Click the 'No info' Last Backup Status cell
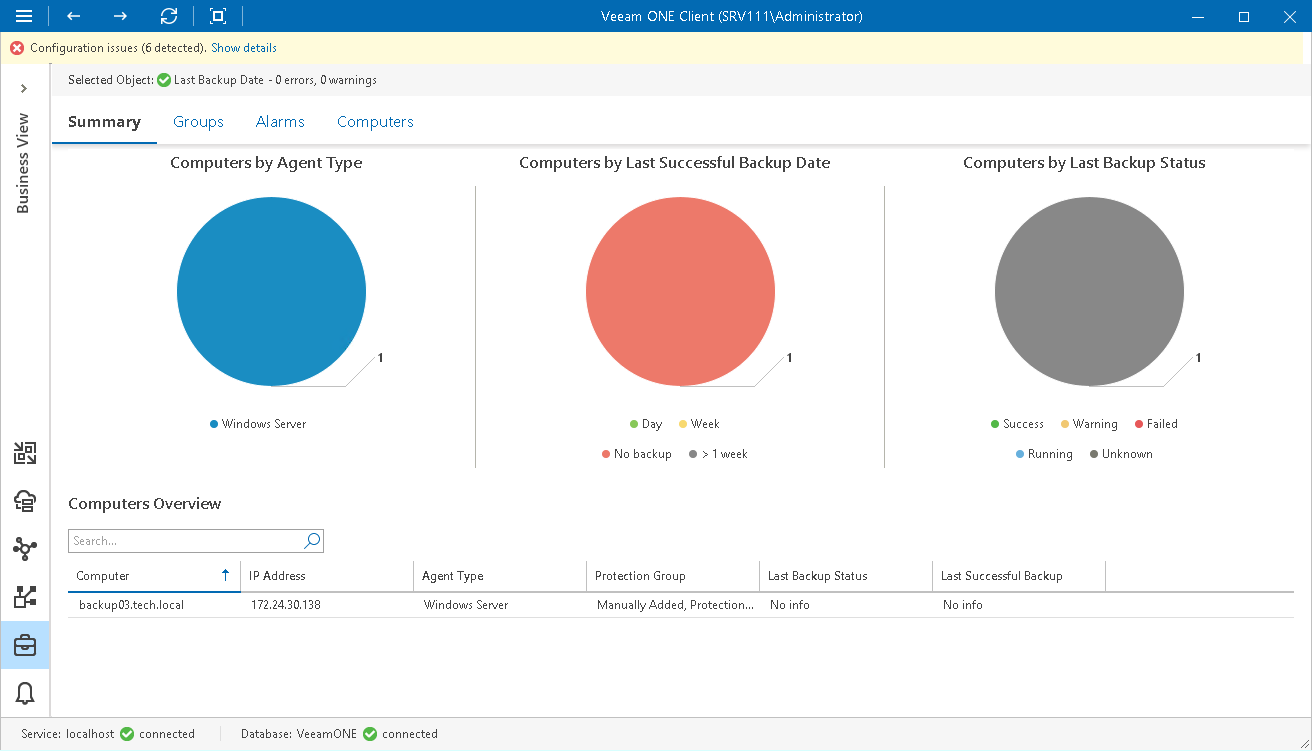Screen dimensions: 1312x751 [x=790, y=605]
